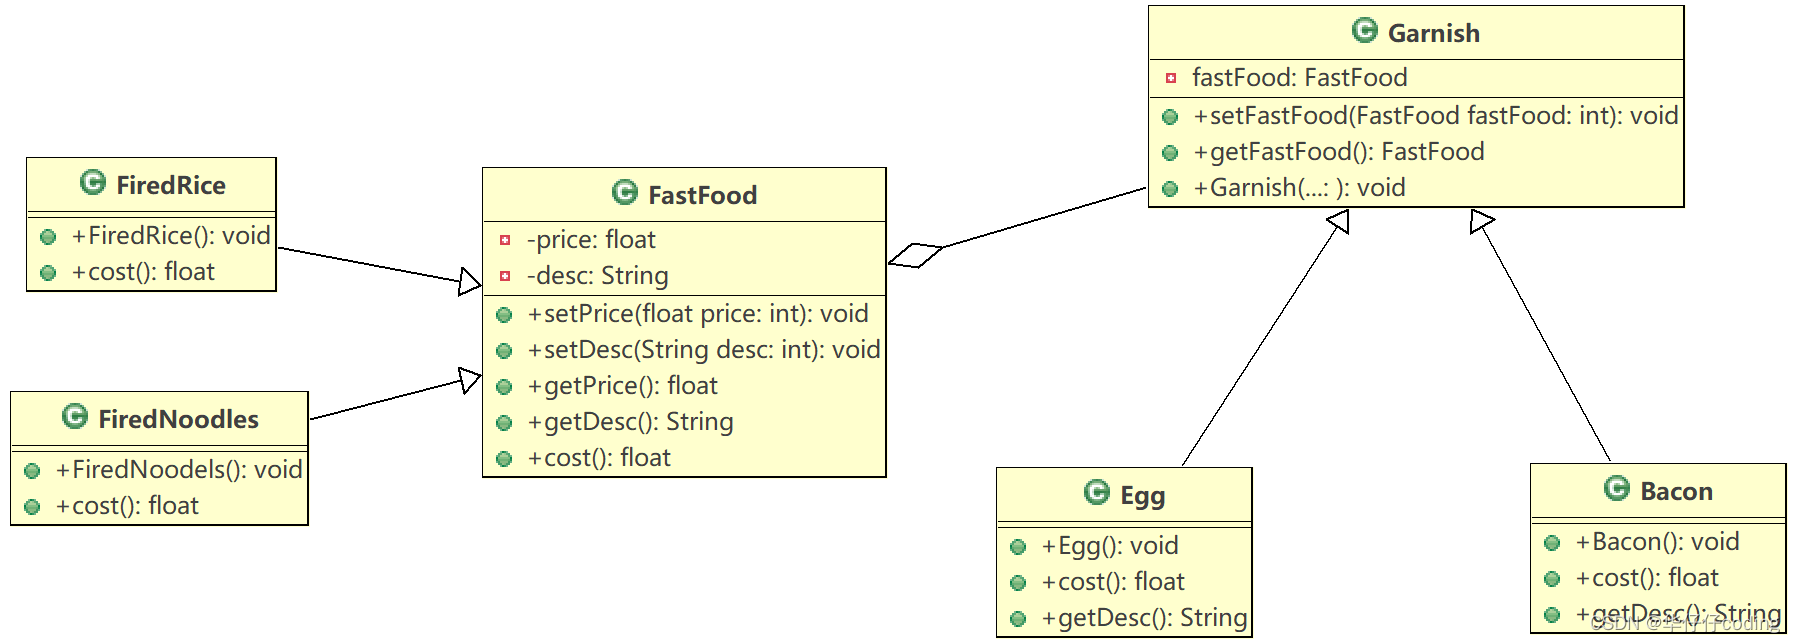The width and height of the screenshot is (1795, 643).
Task: Select +setFastFood method in Garnish
Action: pyautogui.click(x=1436, y=116)
